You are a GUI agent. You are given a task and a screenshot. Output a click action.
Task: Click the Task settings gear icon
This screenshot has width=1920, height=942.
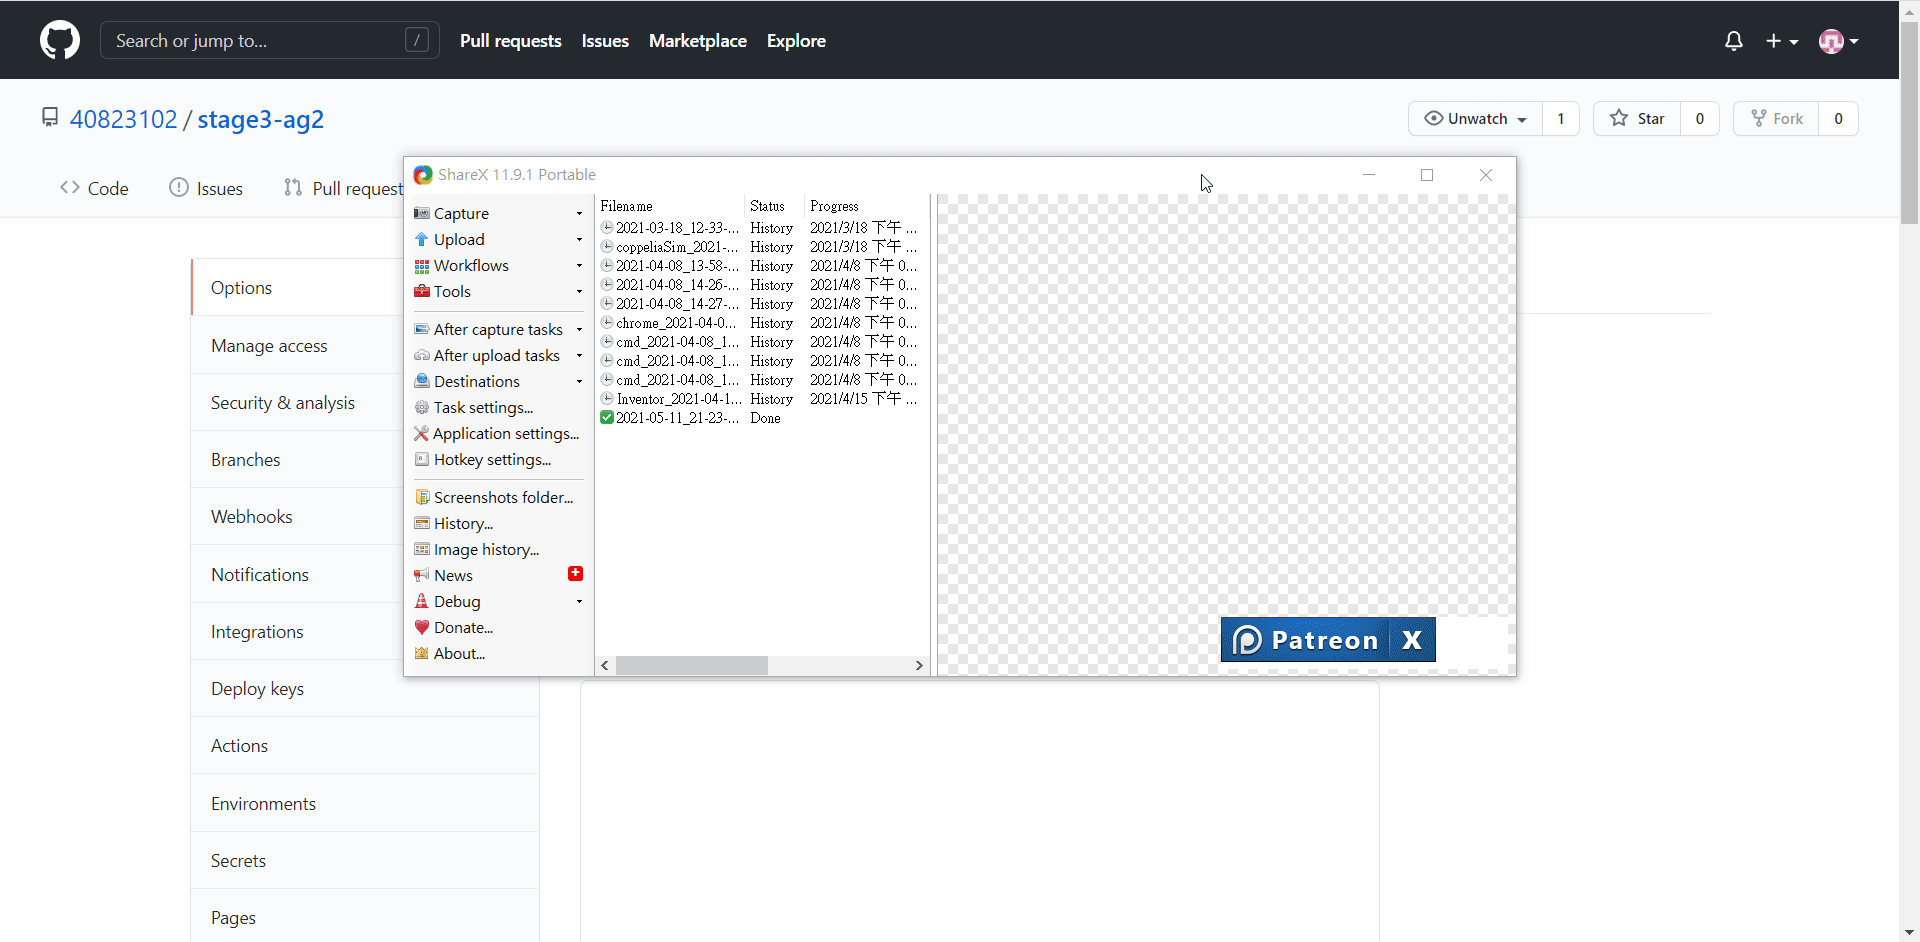pos(422,407)
